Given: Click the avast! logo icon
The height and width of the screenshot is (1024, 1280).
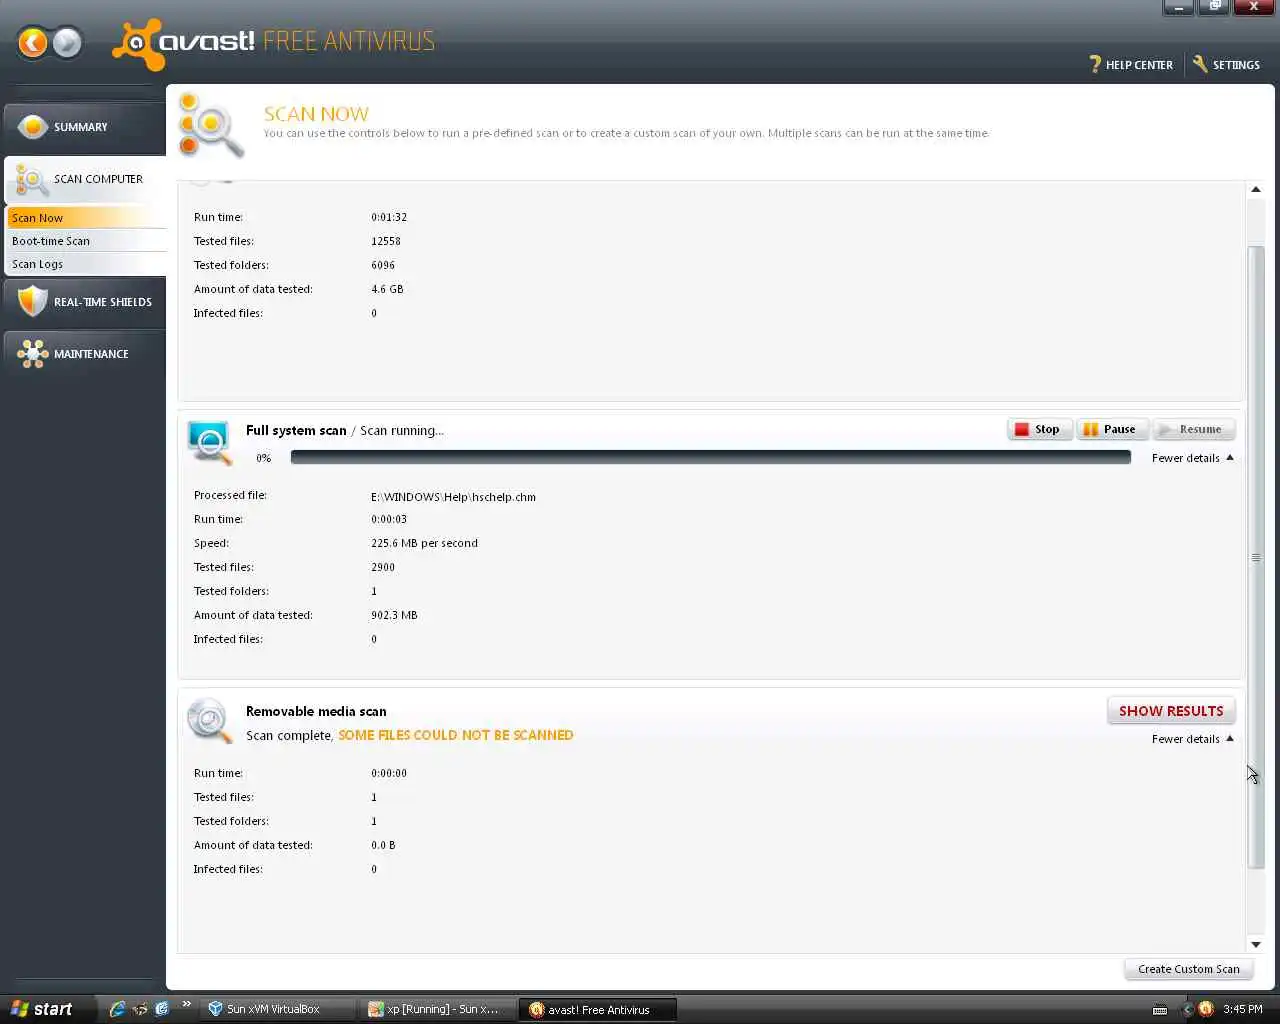Looking at the screenshot, I should (x=137, y=44).
